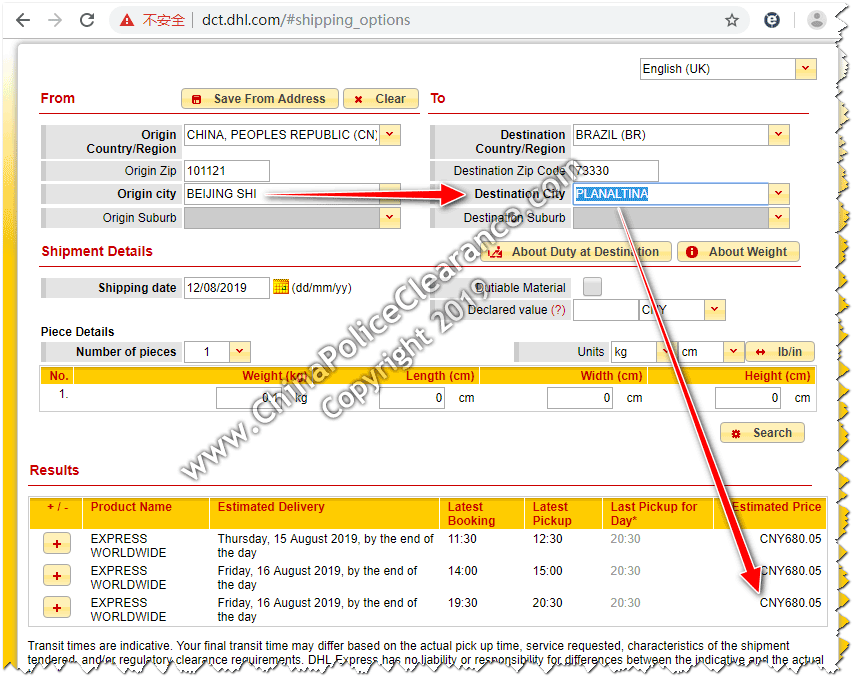Tick the Dutiable Material checkbox

[x=592, y=286]
